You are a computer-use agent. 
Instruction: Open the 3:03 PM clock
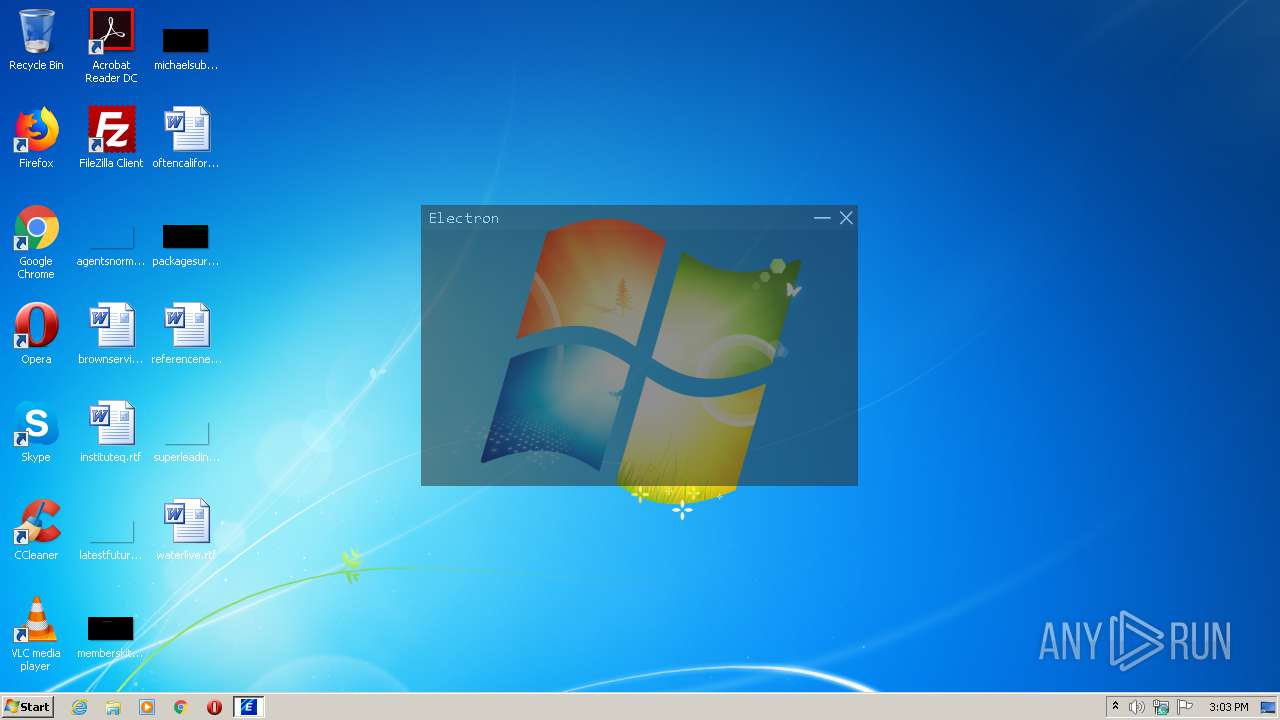(x=1228, y=707)
